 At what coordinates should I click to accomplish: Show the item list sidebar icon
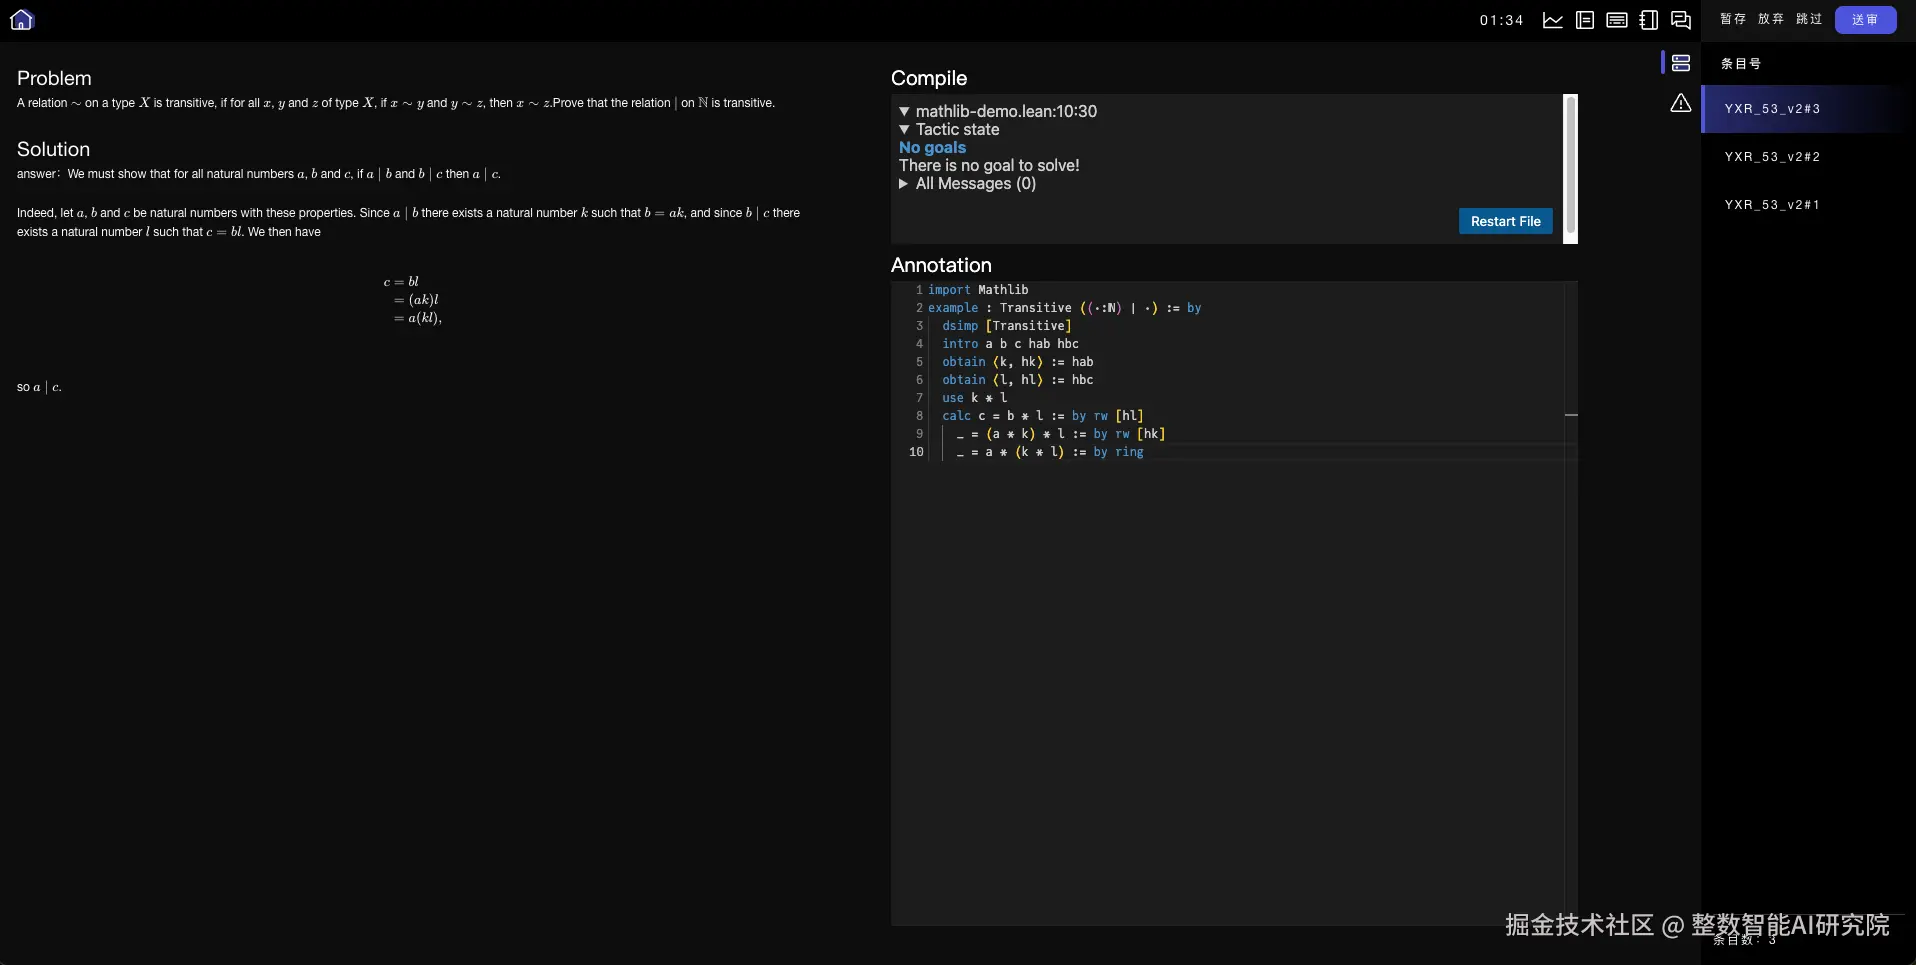1681,63
